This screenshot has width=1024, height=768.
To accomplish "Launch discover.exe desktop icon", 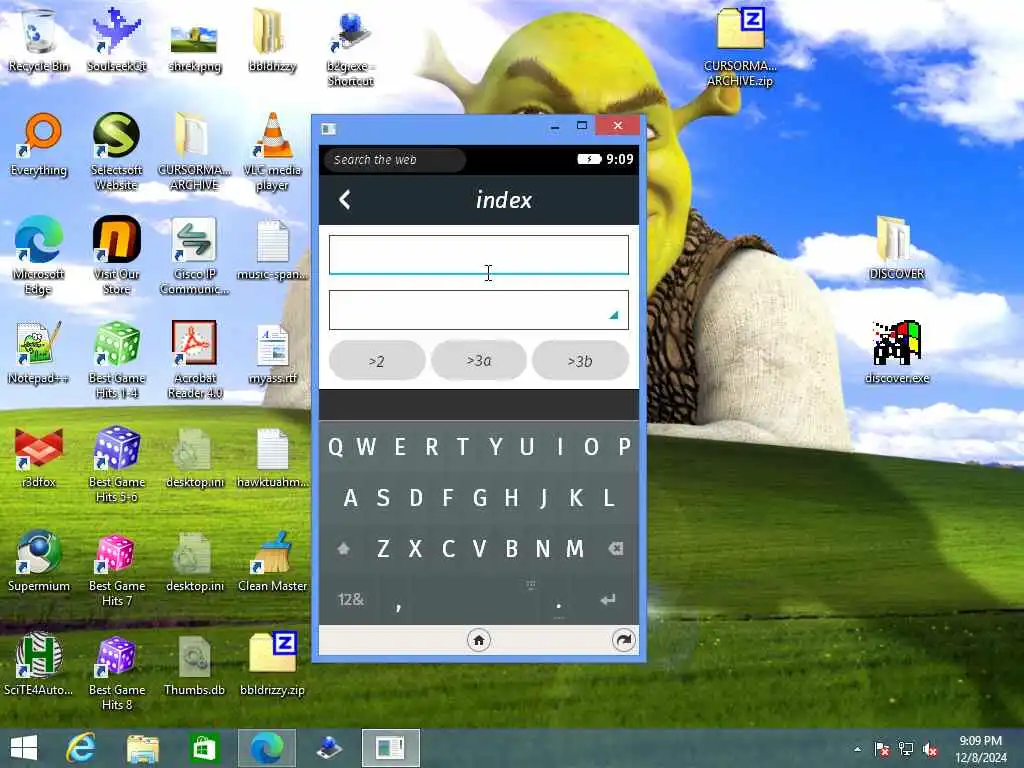I will click(x=897, y=351).
